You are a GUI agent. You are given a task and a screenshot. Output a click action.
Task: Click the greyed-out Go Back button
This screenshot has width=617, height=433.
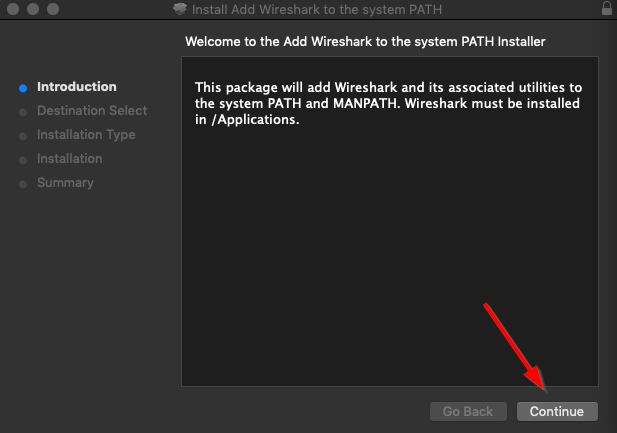point(468,411)
